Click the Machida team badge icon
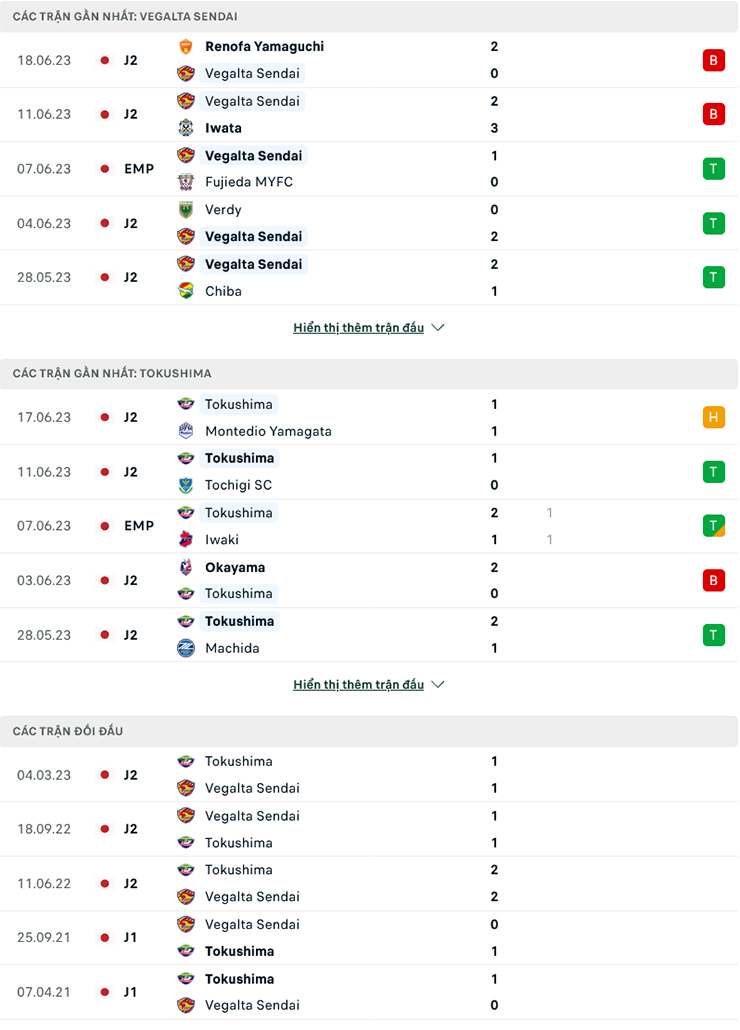This screenshot has width=740, height=1030. (x=186, y=648)
